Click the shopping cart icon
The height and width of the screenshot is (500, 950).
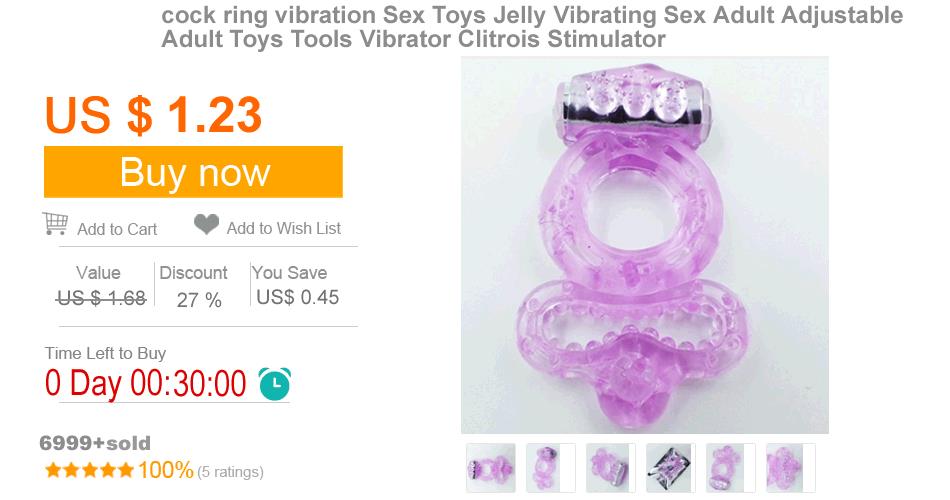pos(55,224)
